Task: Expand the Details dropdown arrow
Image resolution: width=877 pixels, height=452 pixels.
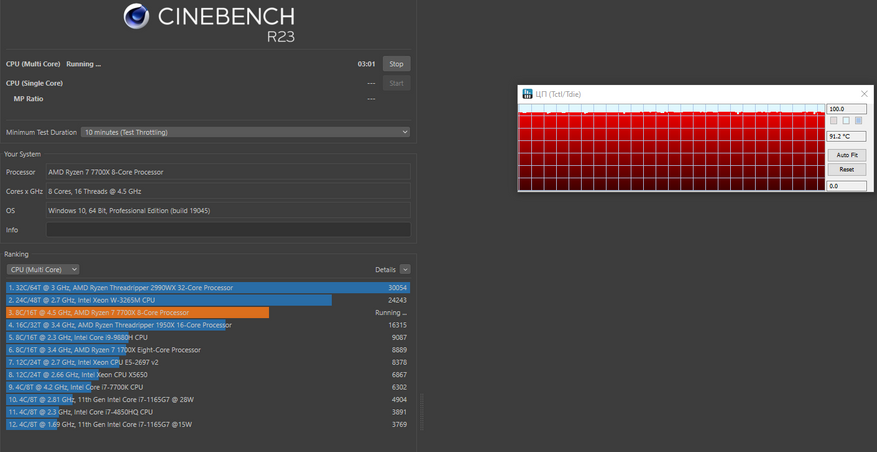Action: (405, 270)
